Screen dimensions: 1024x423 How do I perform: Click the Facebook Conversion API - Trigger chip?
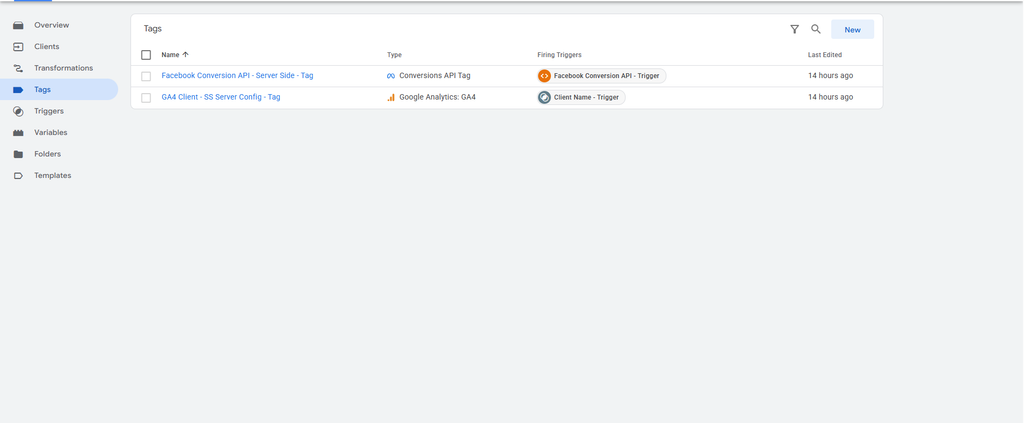[x=601, y=76]
